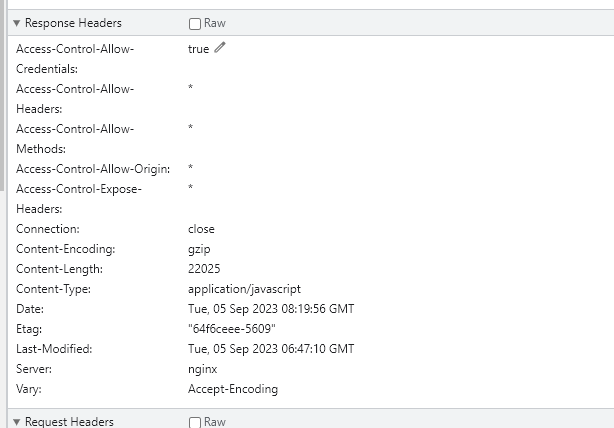
Task: Click the Content-Length value 22025
Action: click(x=204, y=269)
